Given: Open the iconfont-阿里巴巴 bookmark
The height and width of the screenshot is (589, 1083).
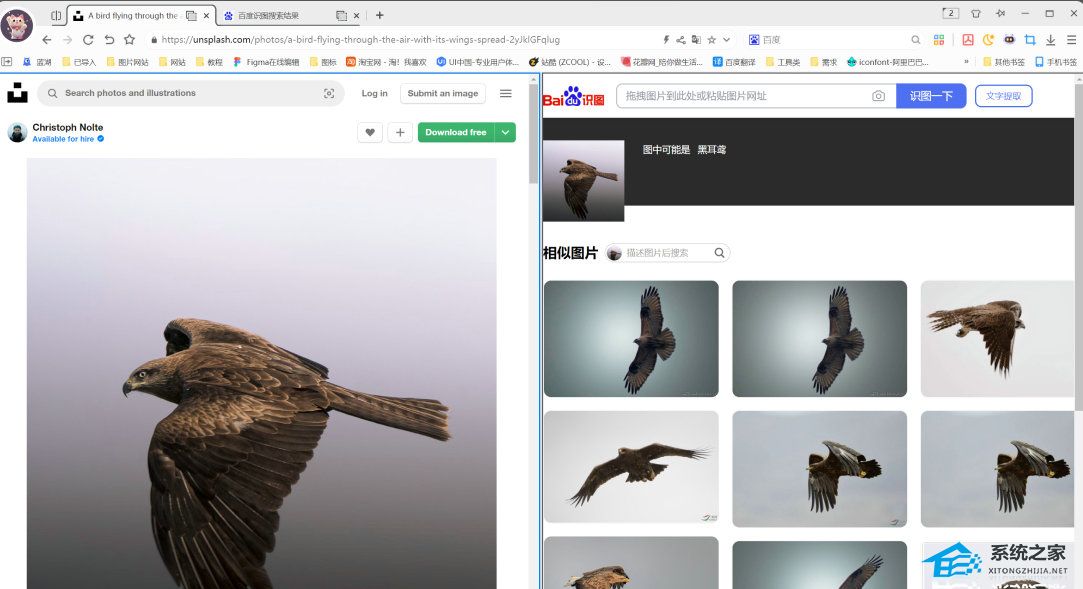Looking at the screenshot, I should tap(888, 62).
